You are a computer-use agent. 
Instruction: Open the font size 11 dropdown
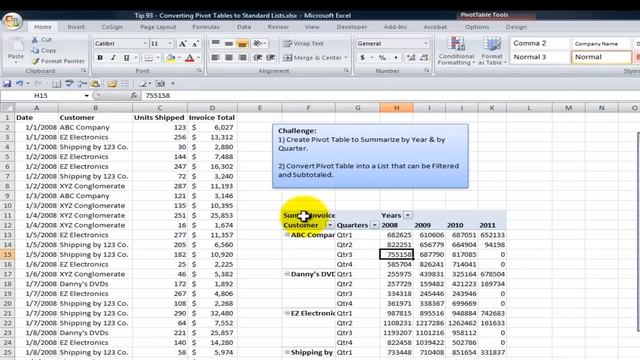click(x=170, y=44)
